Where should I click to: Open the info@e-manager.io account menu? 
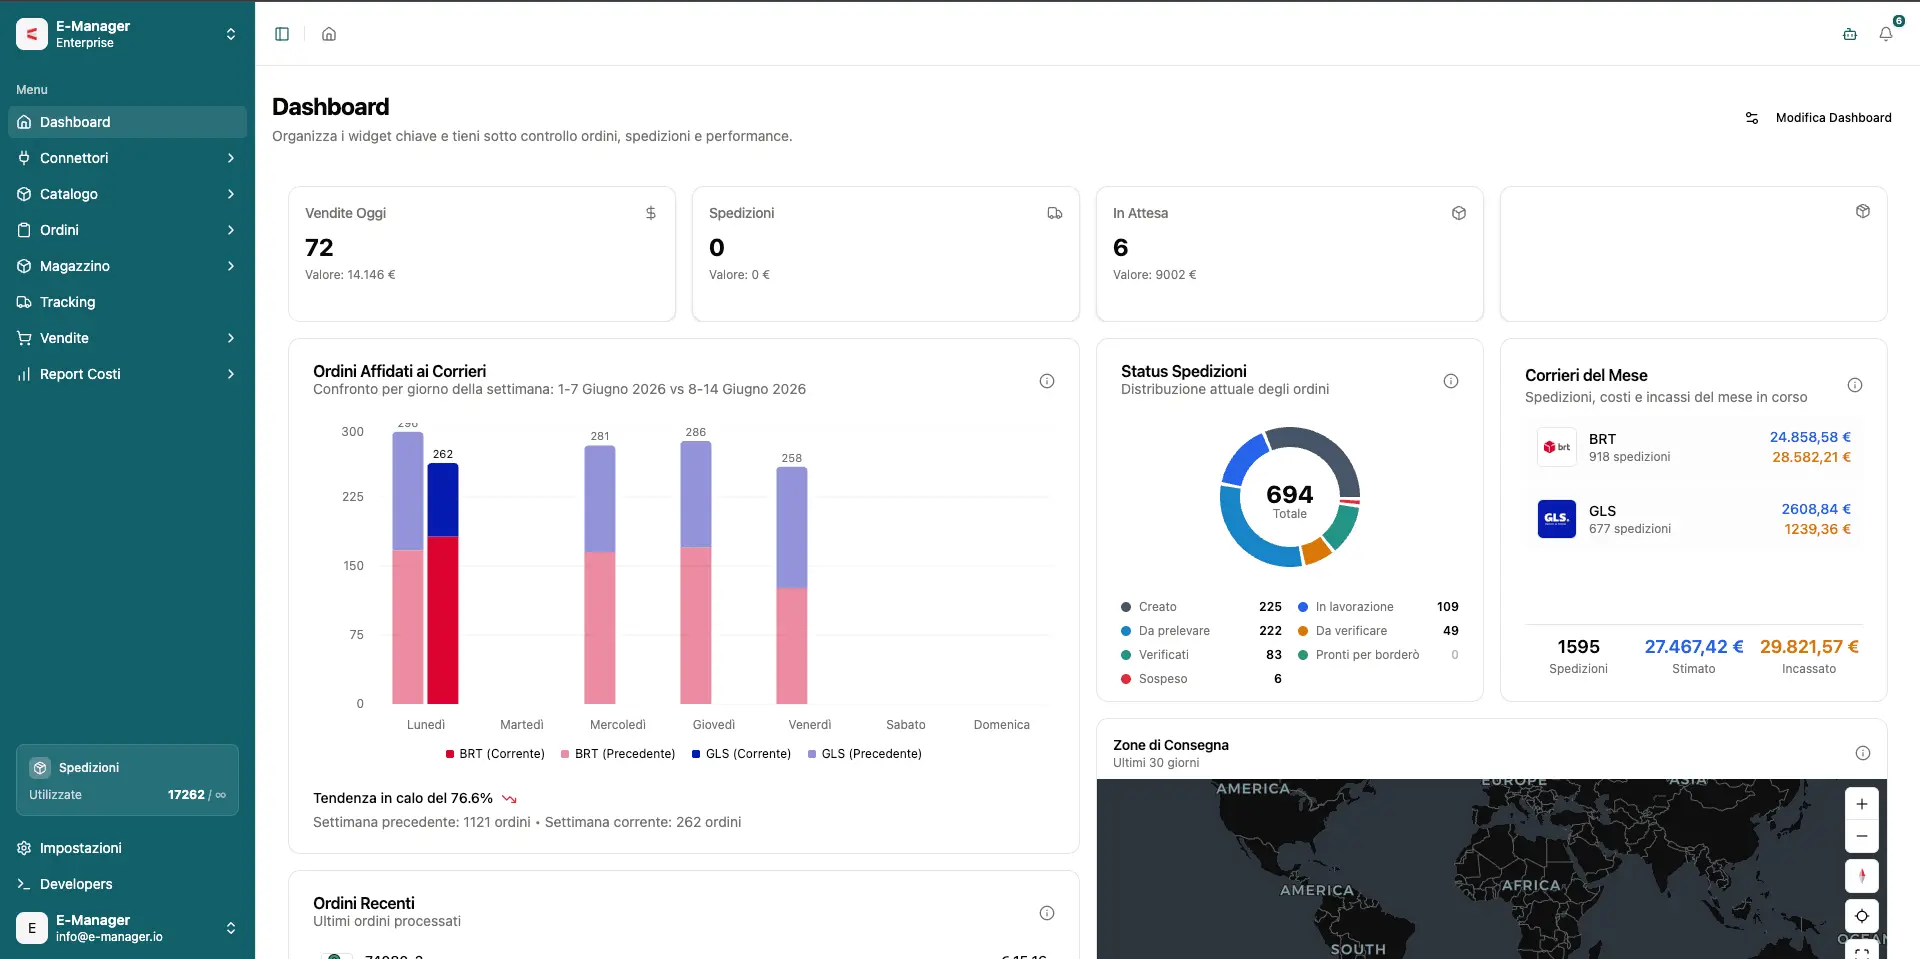[x=127, y=928]
